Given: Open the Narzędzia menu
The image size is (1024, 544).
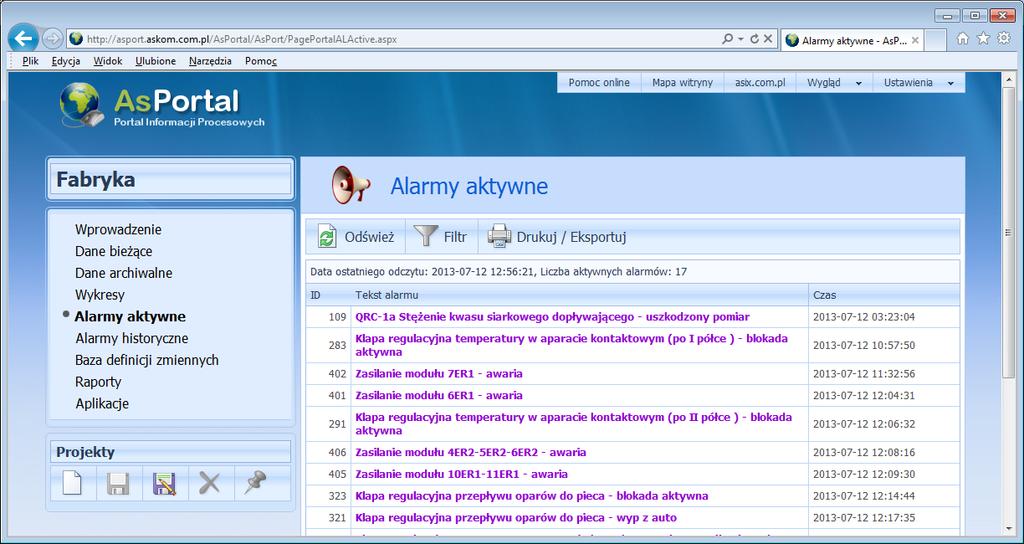Looking at the screenshot, I should tap(210, 61).
